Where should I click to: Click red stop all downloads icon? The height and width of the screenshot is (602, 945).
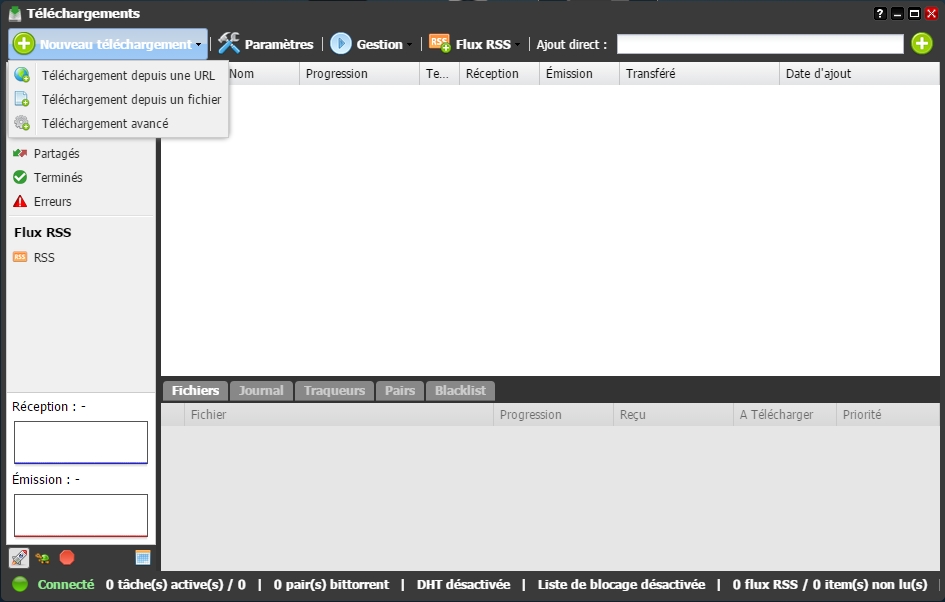coord(67,557)
